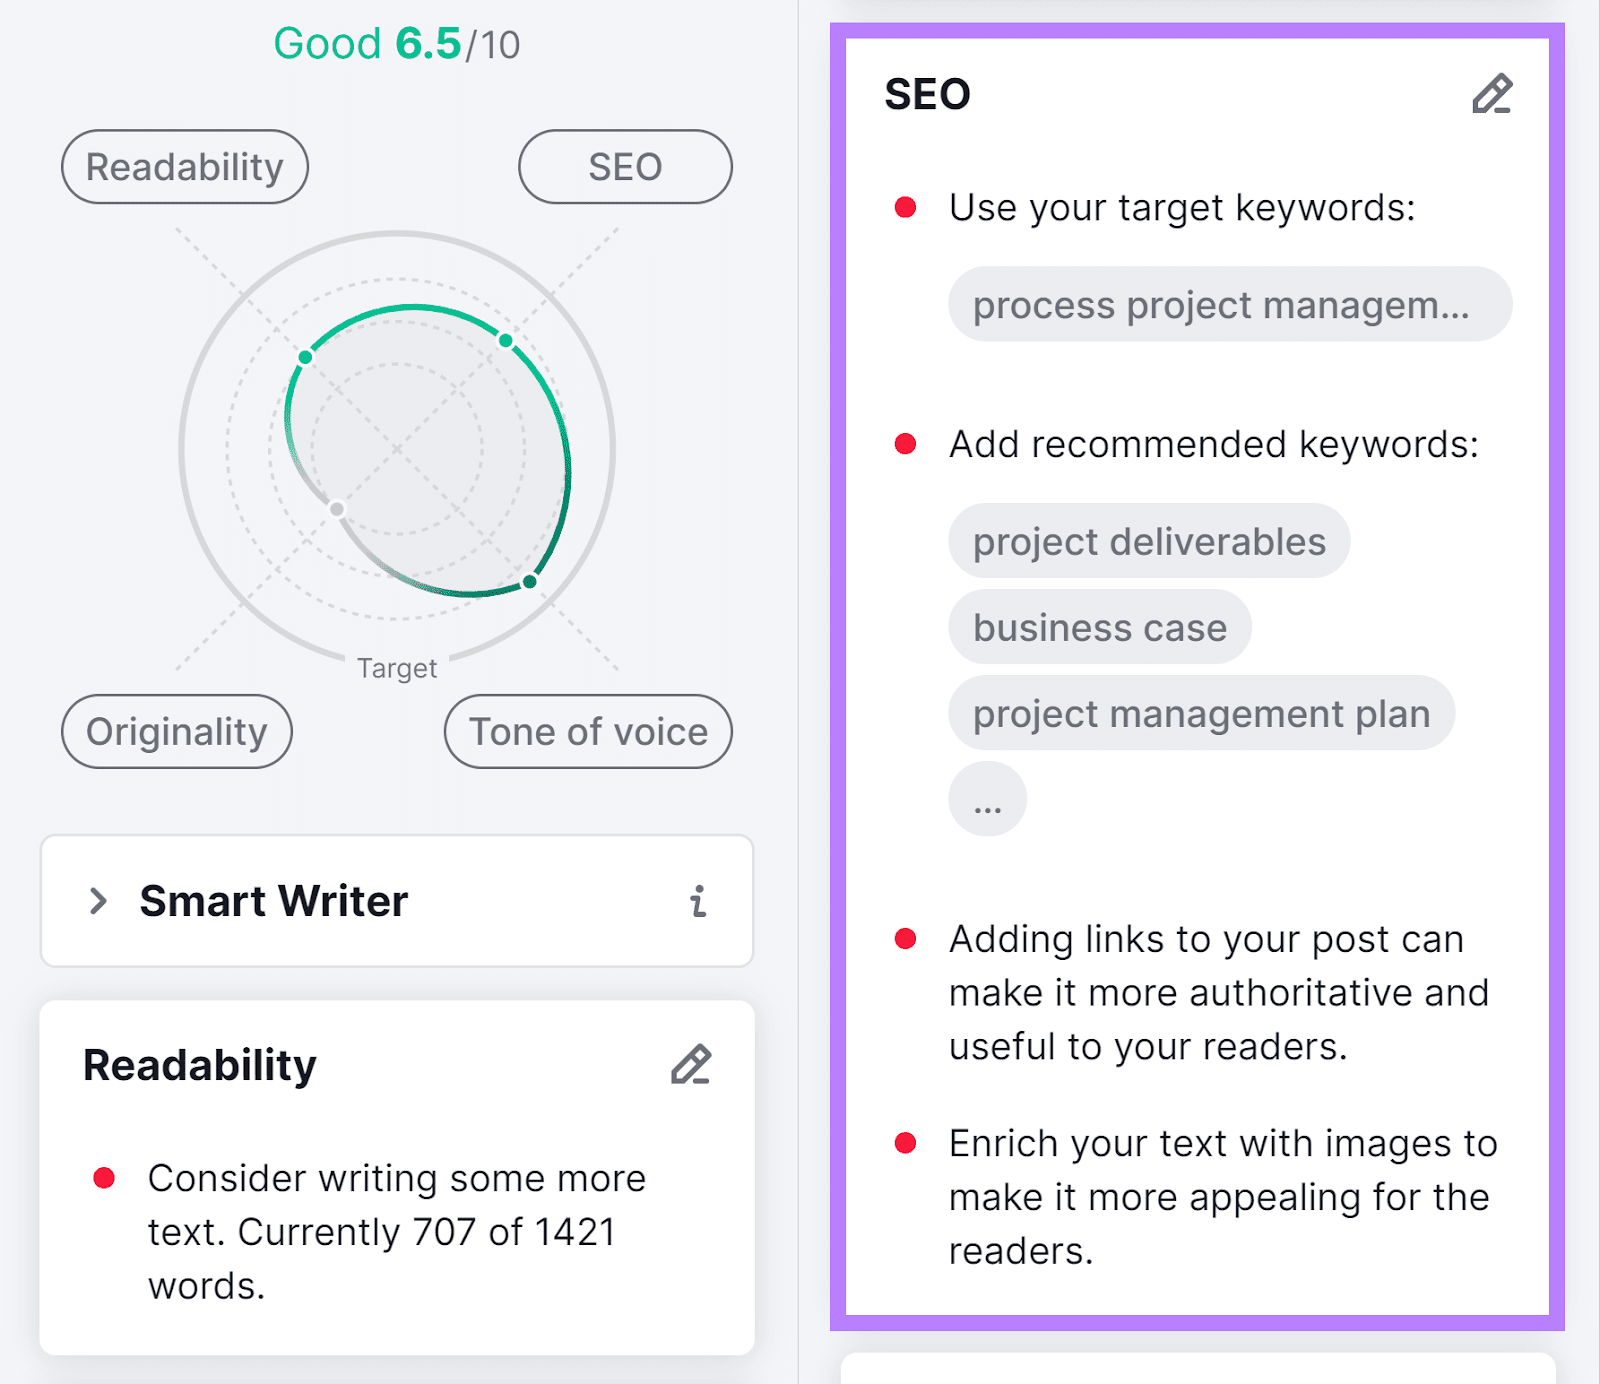
Task: Click the Target label on the radar chart
Action: point(397,668)
